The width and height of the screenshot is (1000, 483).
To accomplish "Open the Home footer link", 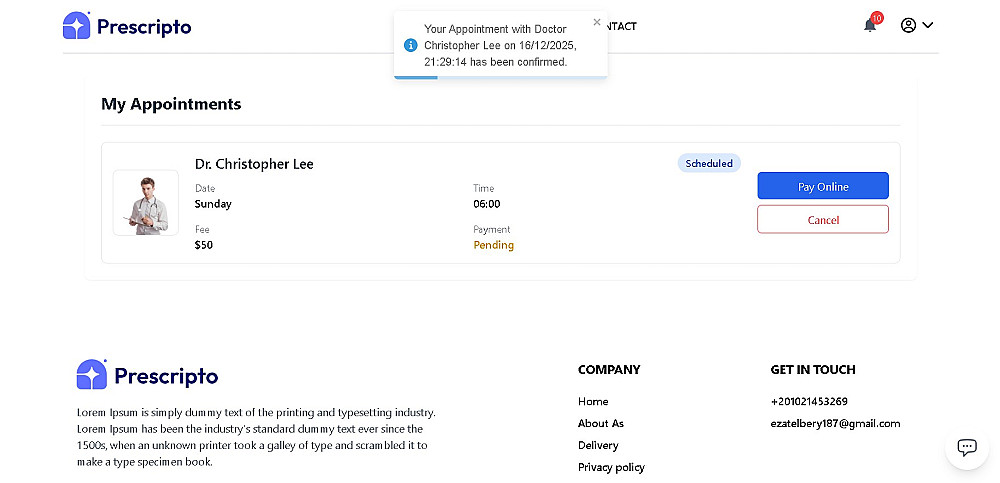I will click(593, 401).
